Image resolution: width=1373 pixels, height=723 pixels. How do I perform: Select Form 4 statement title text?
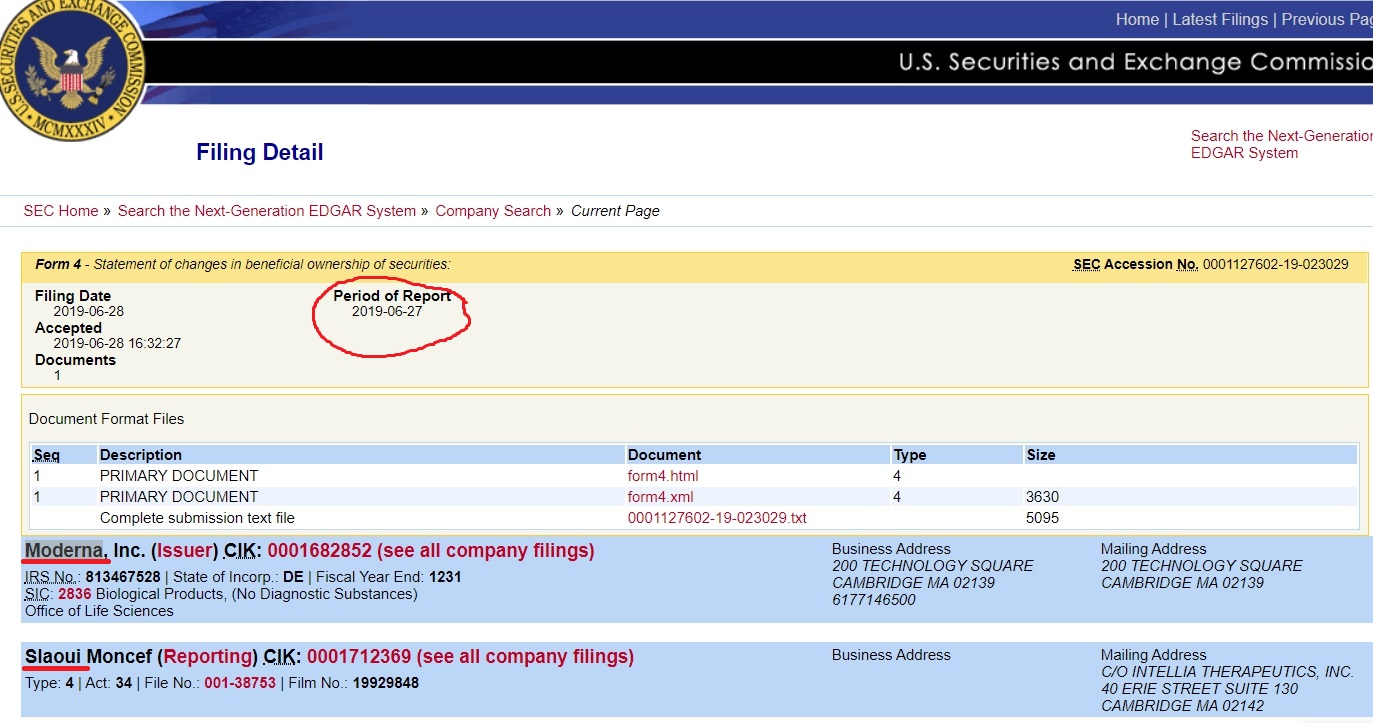[243, 265]
